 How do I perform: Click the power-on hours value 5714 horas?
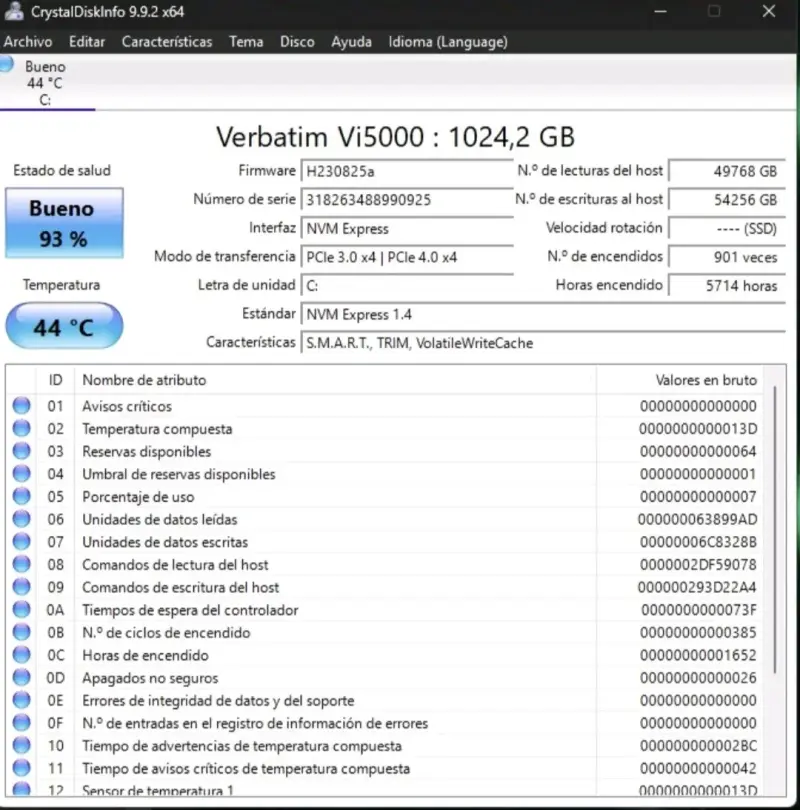727,286
